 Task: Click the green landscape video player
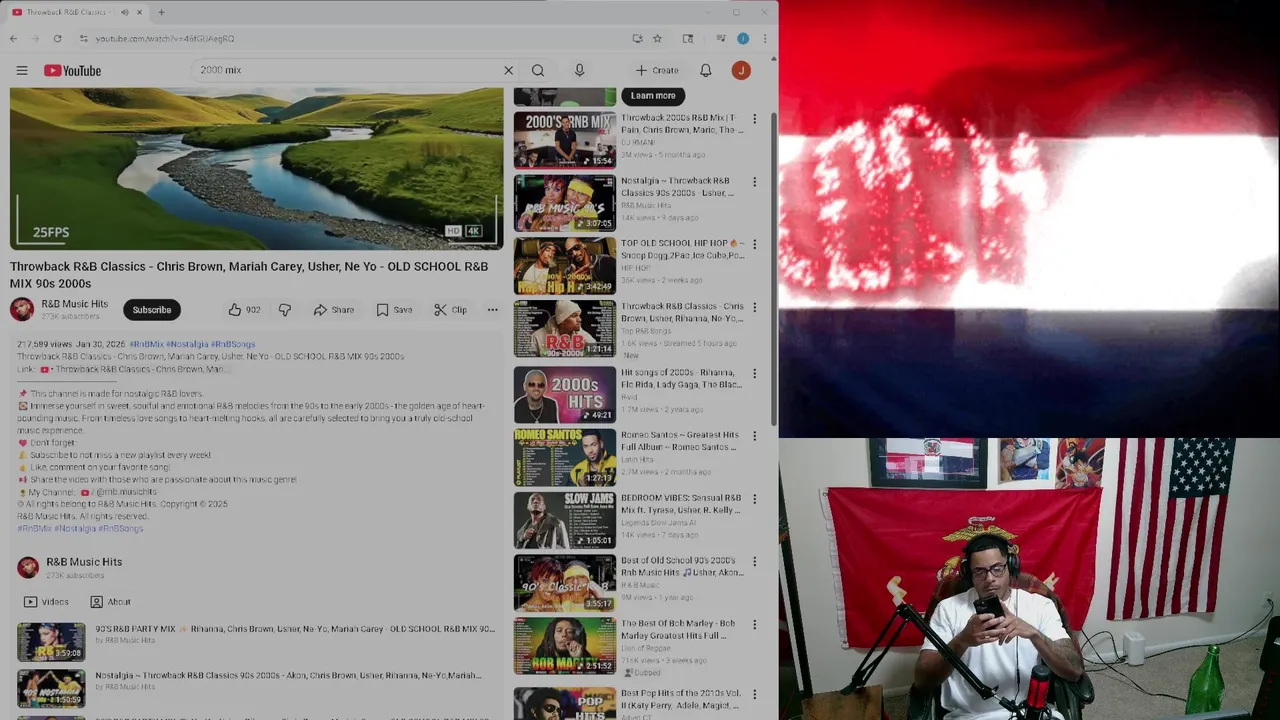click(x=257, y=168)
